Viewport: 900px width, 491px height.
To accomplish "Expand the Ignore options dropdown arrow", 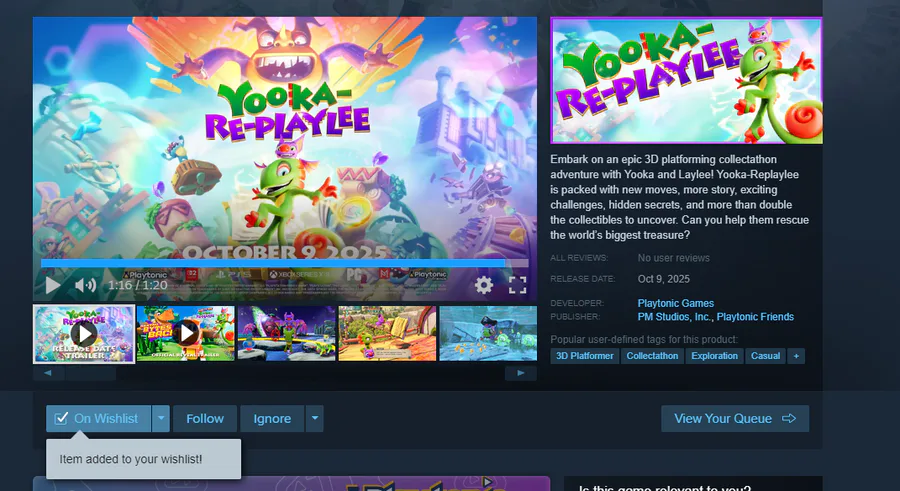I will click(315, 419).
